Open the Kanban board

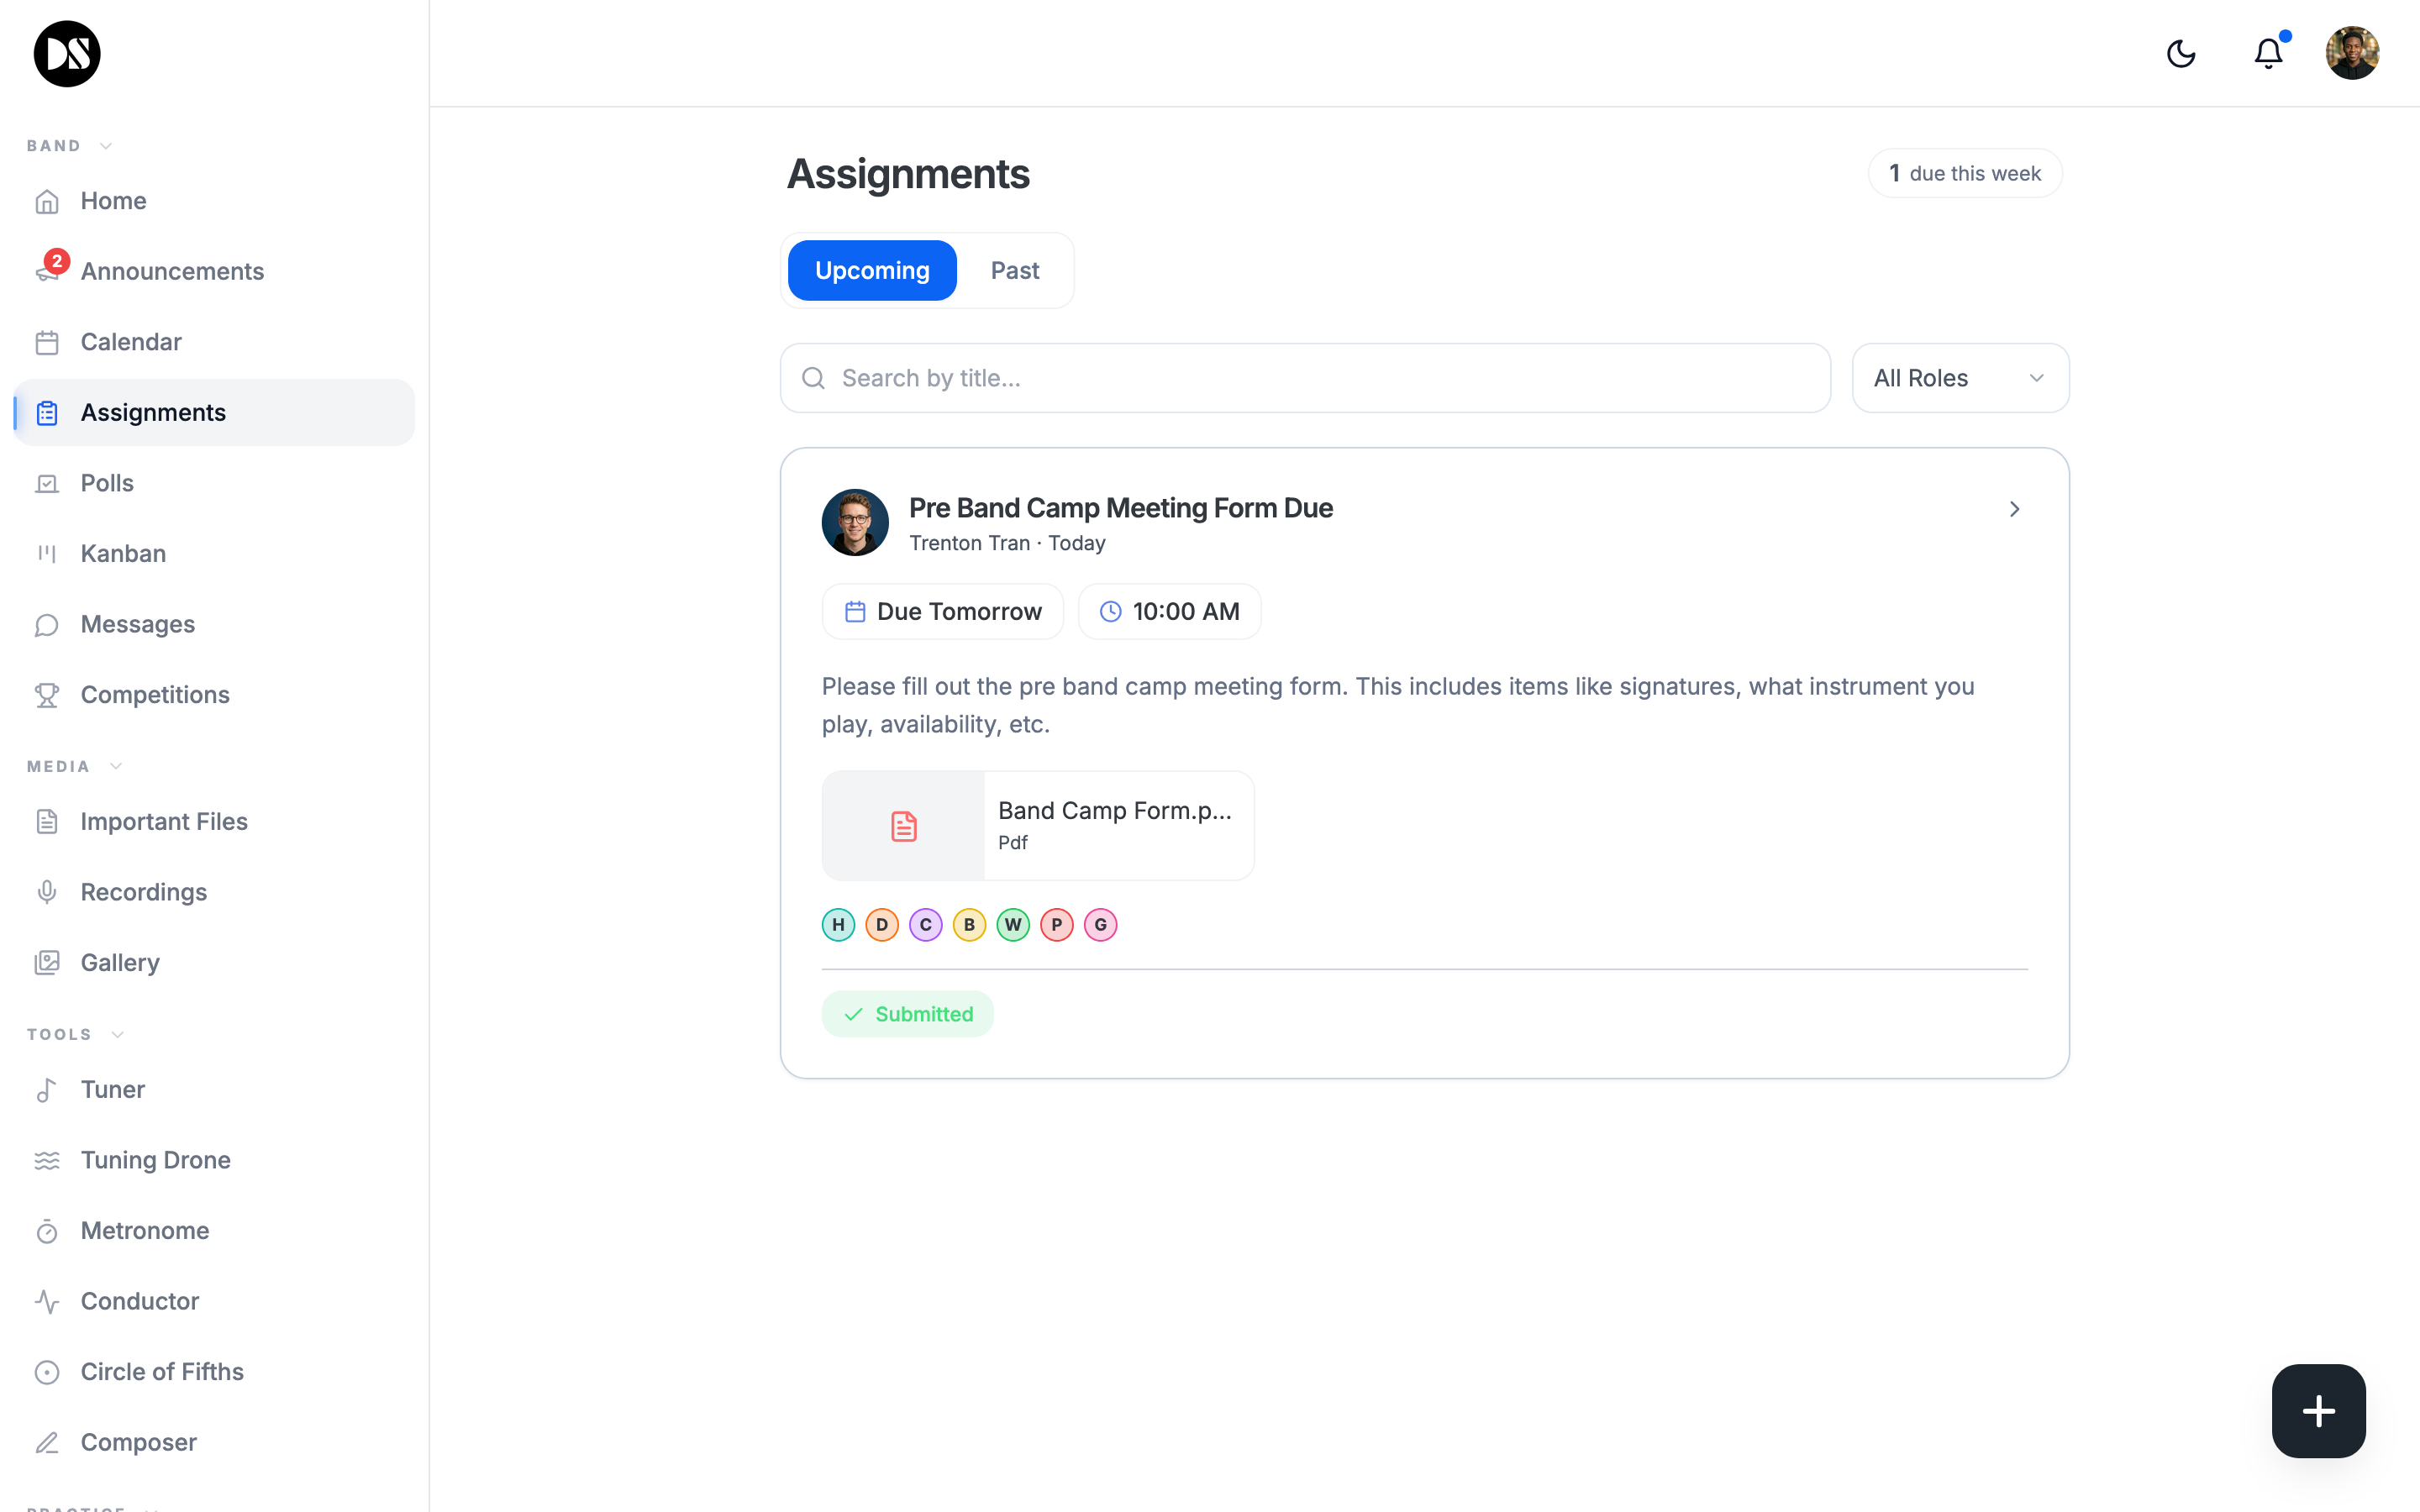[x=123, y=553]
